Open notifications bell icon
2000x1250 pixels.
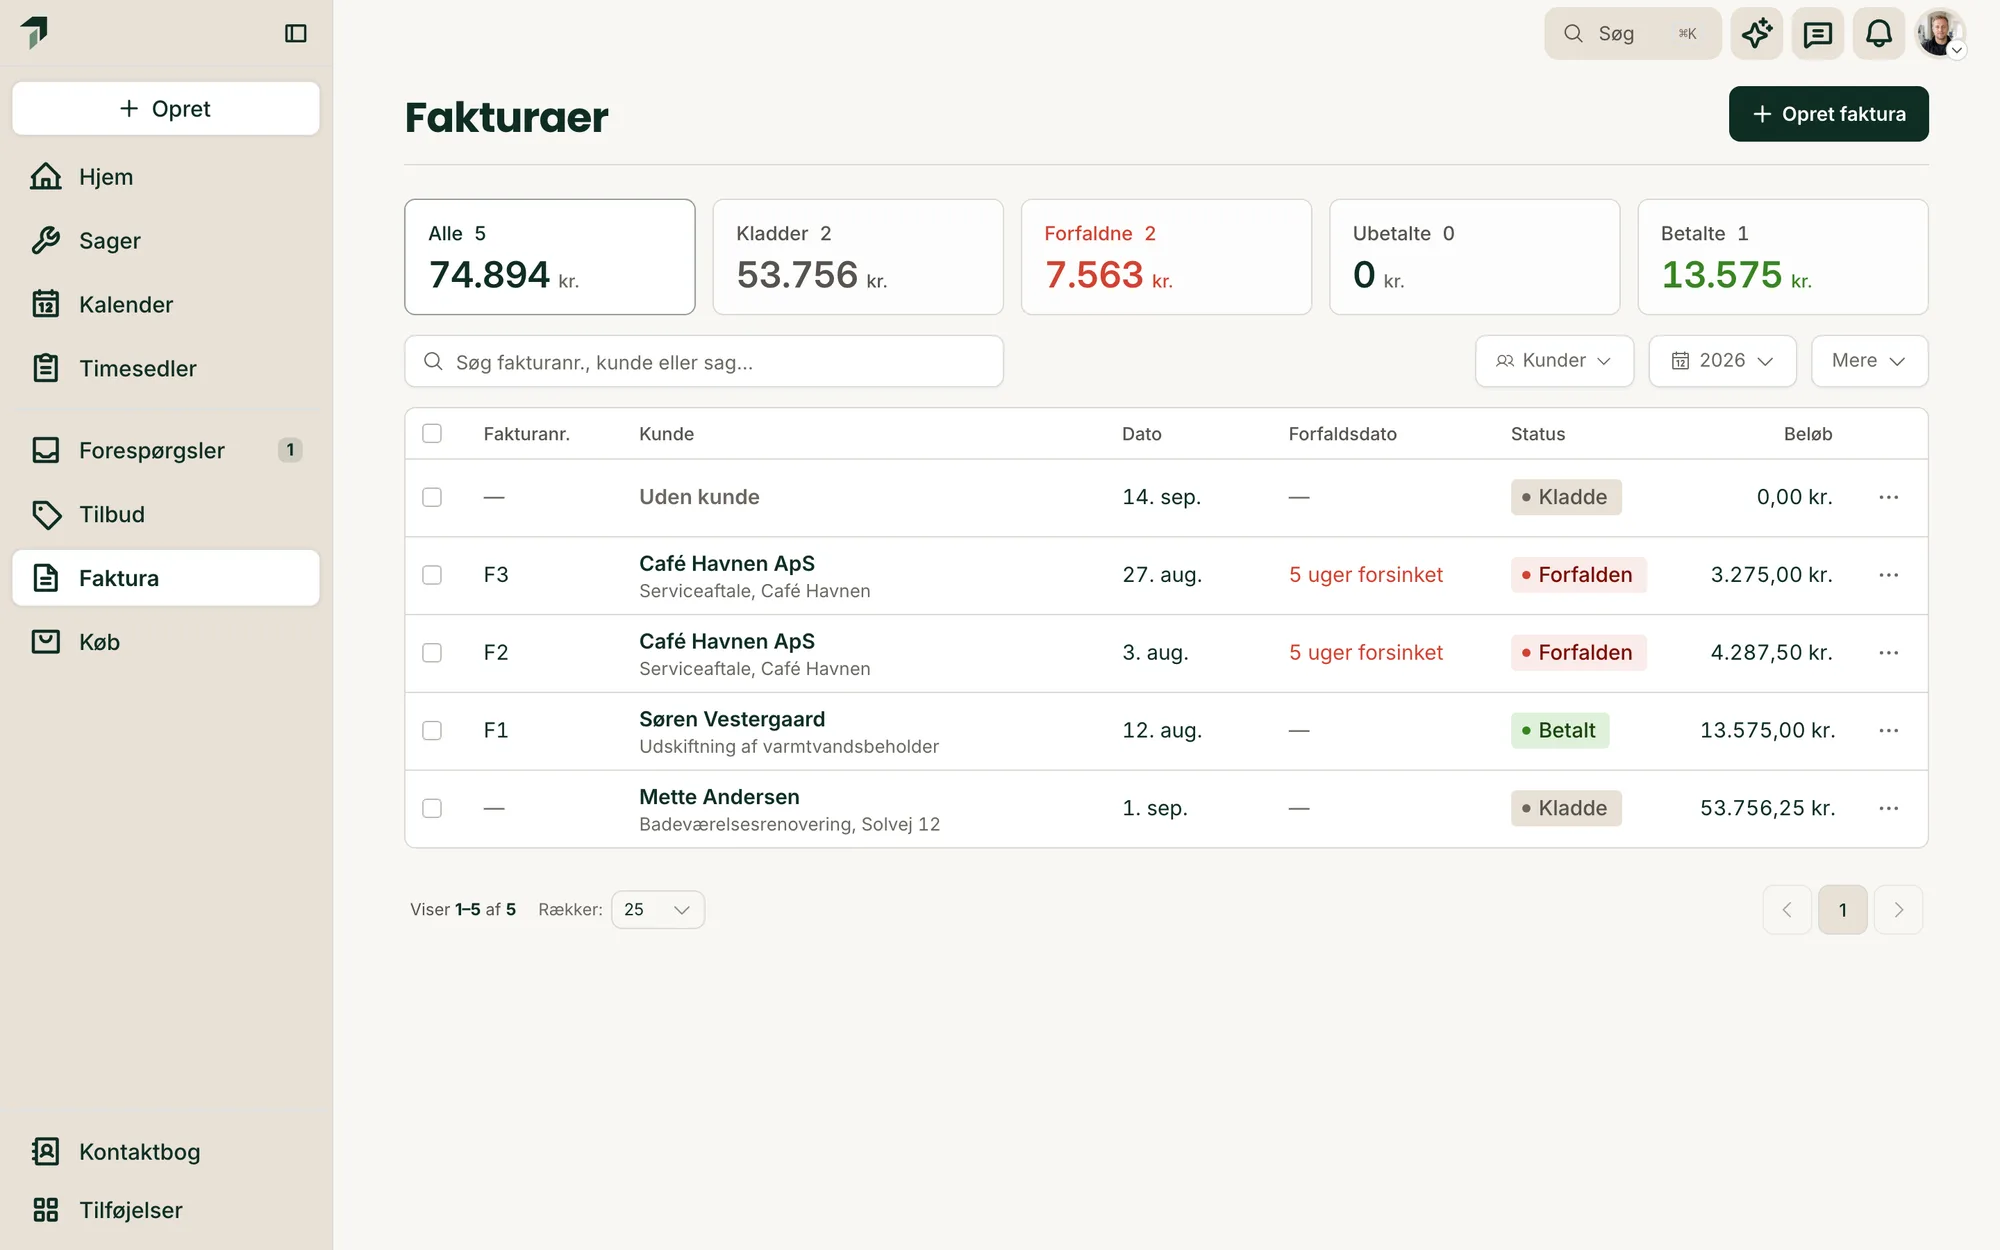click(x=1879, y=34)
